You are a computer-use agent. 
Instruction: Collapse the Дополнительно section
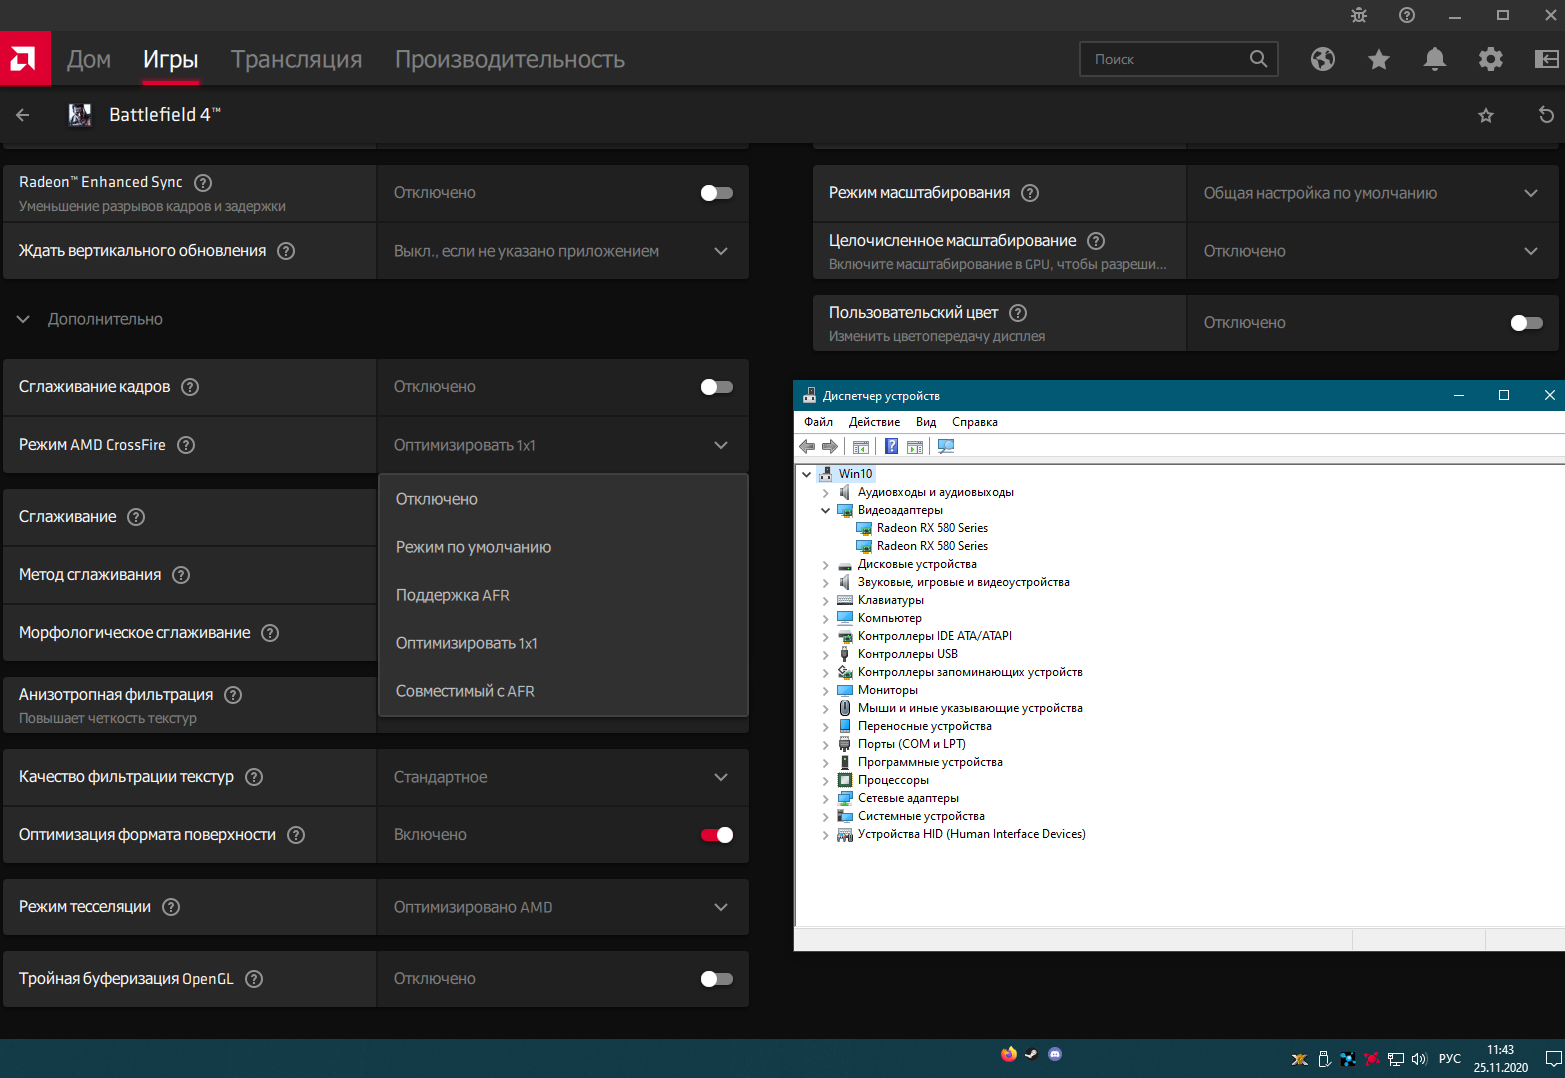coord(23,320)
